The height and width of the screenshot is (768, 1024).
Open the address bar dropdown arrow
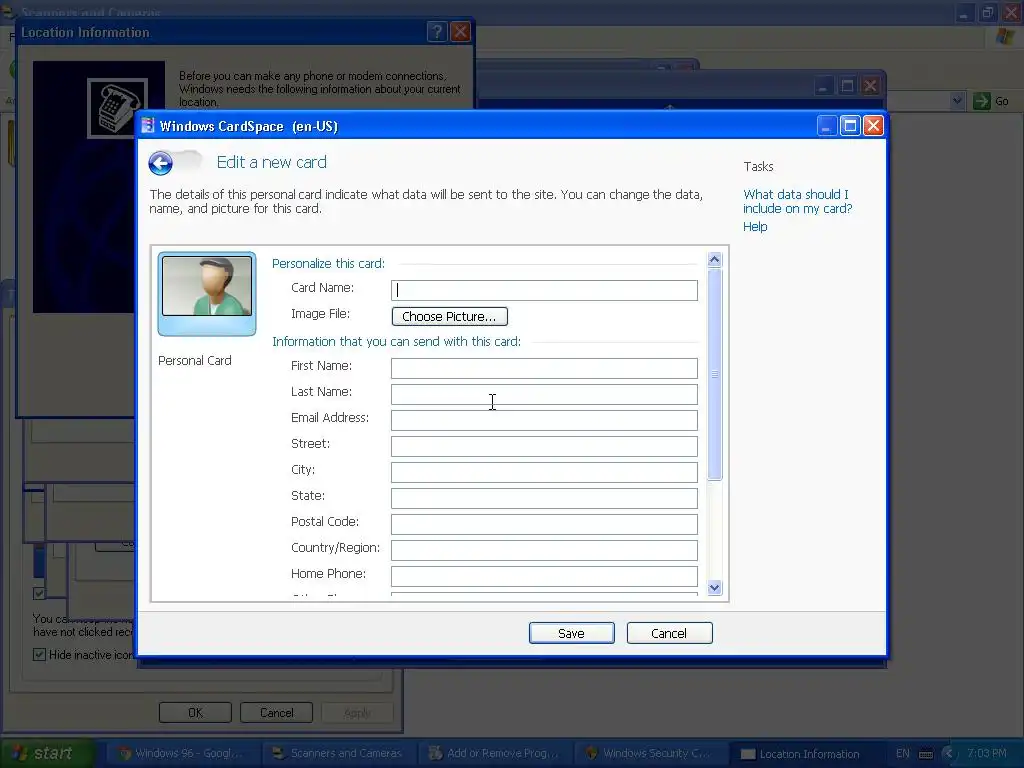pos(957,101)
